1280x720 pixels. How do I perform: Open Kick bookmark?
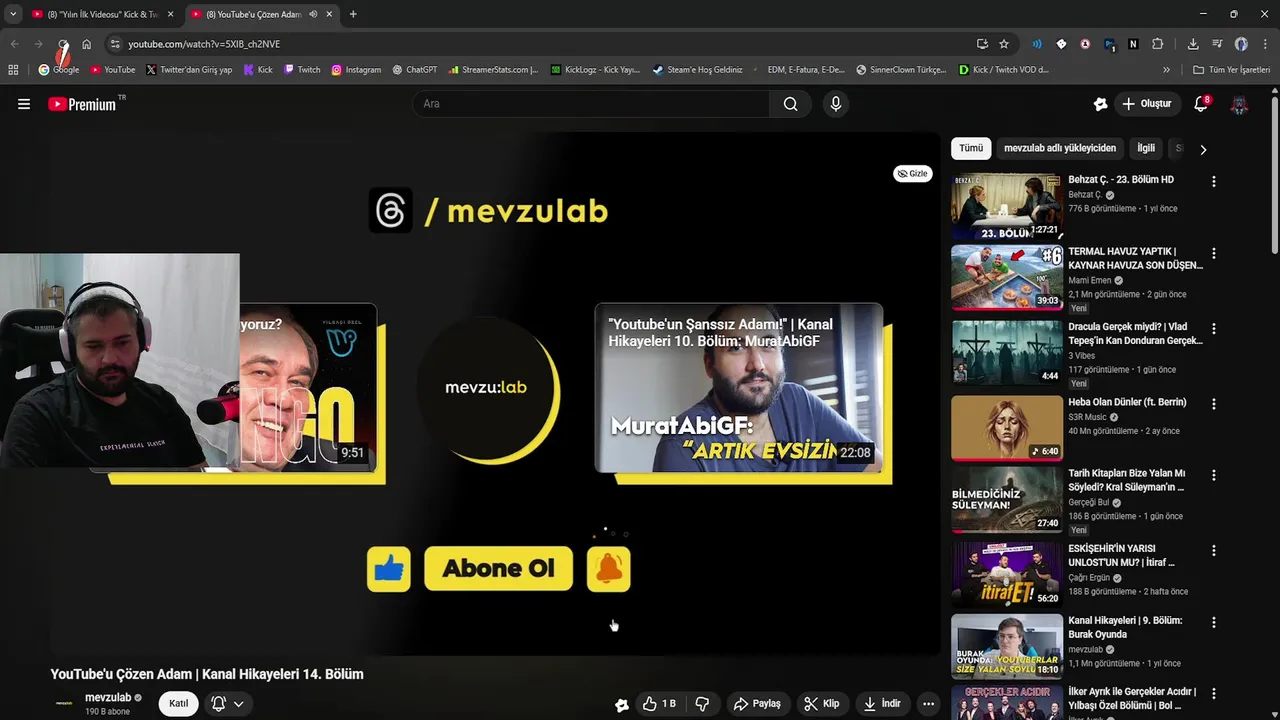[x=258, y=70]
